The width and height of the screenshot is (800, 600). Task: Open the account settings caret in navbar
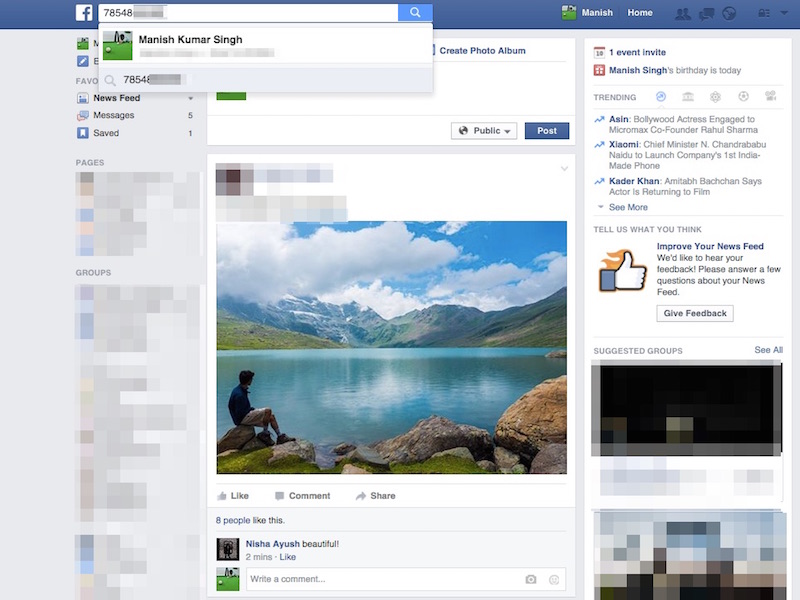pos(784,13)
